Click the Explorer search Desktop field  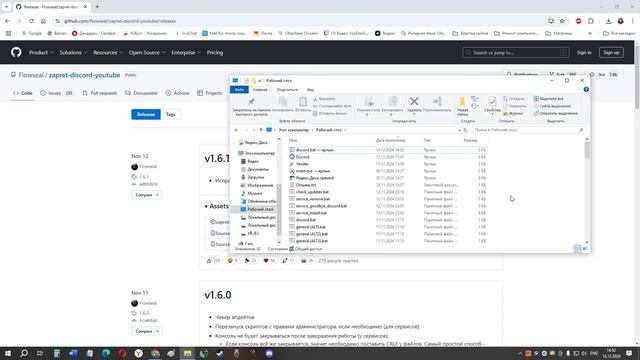click(x=529, y=130)
